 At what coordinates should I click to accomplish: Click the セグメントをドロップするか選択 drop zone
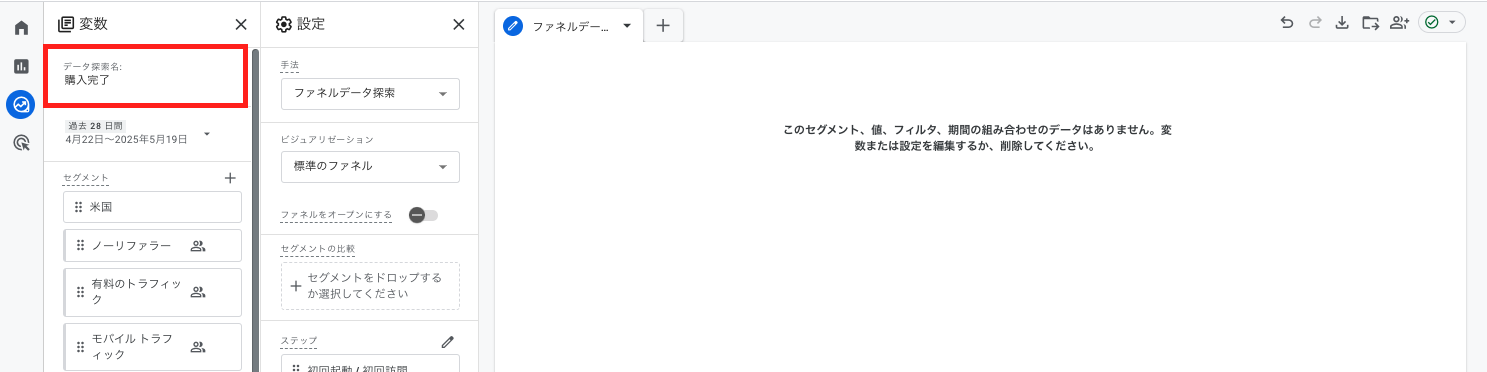[x=370, y=285]
